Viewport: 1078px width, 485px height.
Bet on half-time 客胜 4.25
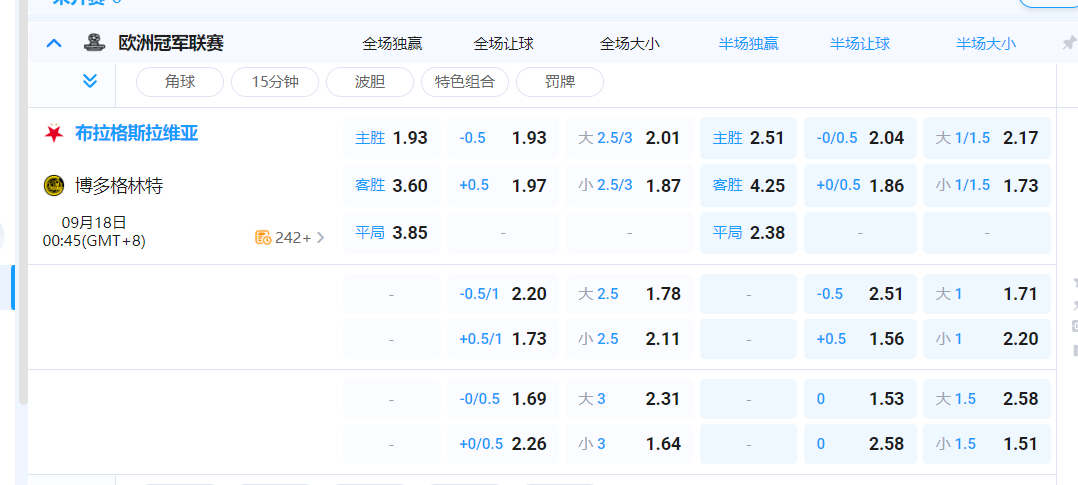click(x=749, y=186)
